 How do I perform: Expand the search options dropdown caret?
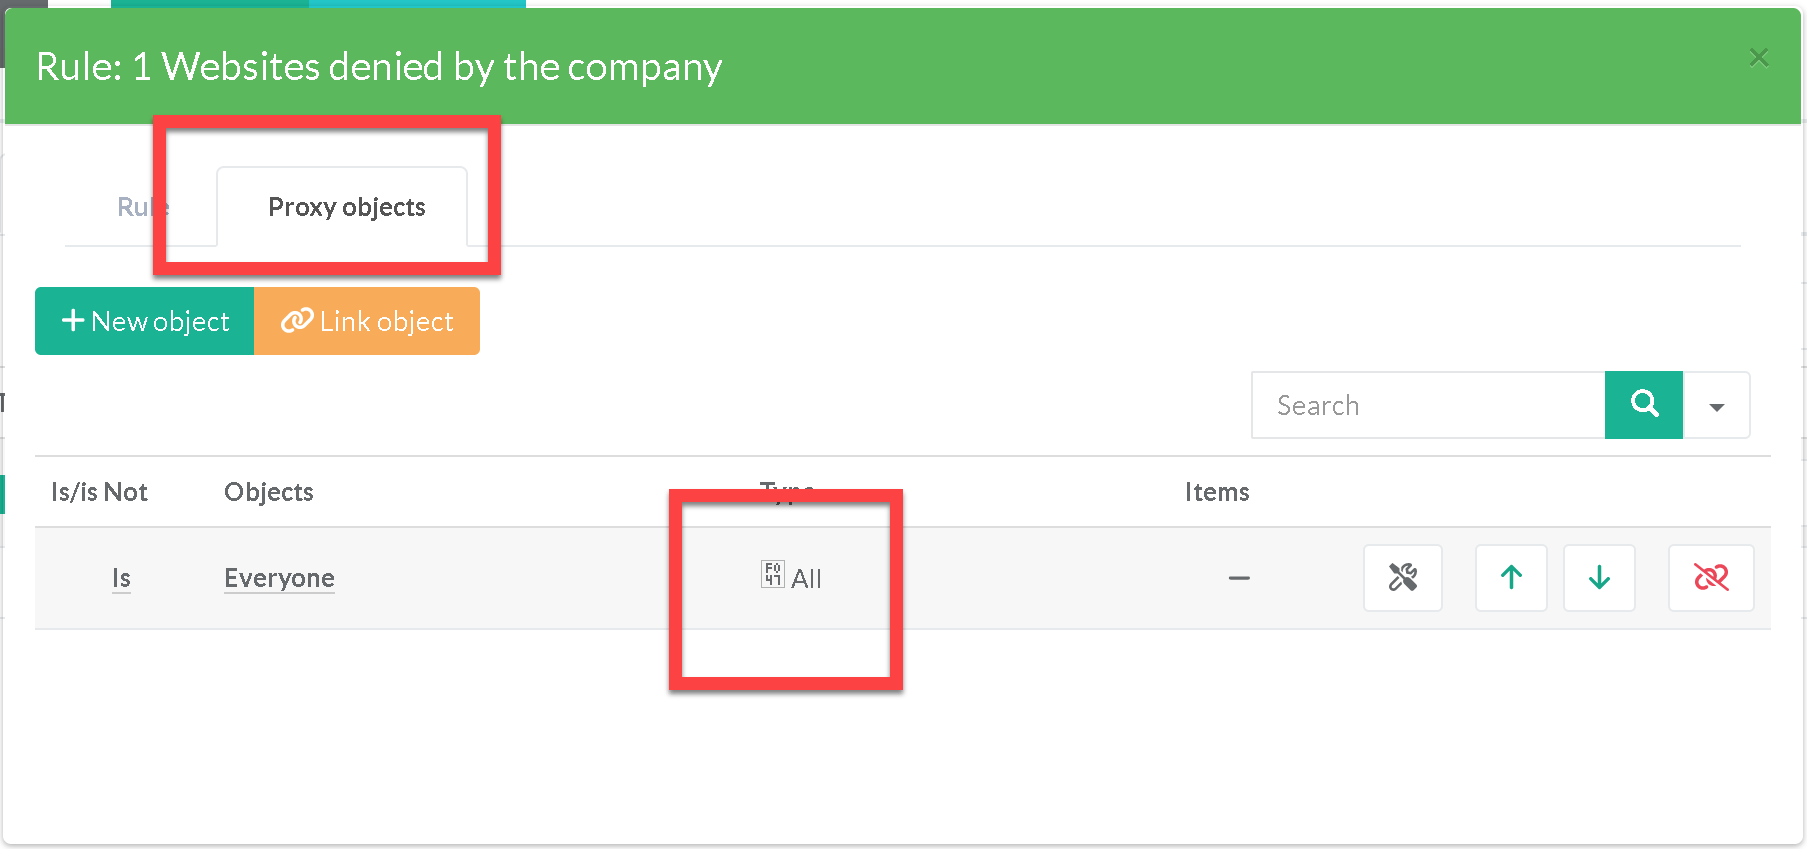coord(1717,406)
